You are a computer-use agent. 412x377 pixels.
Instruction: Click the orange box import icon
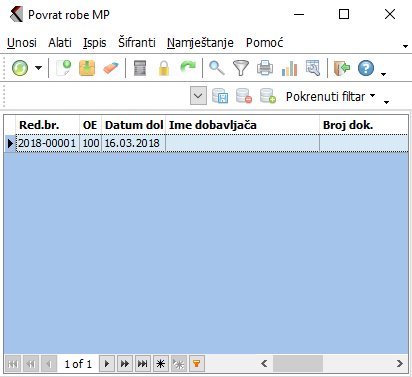tap(87, 68)
